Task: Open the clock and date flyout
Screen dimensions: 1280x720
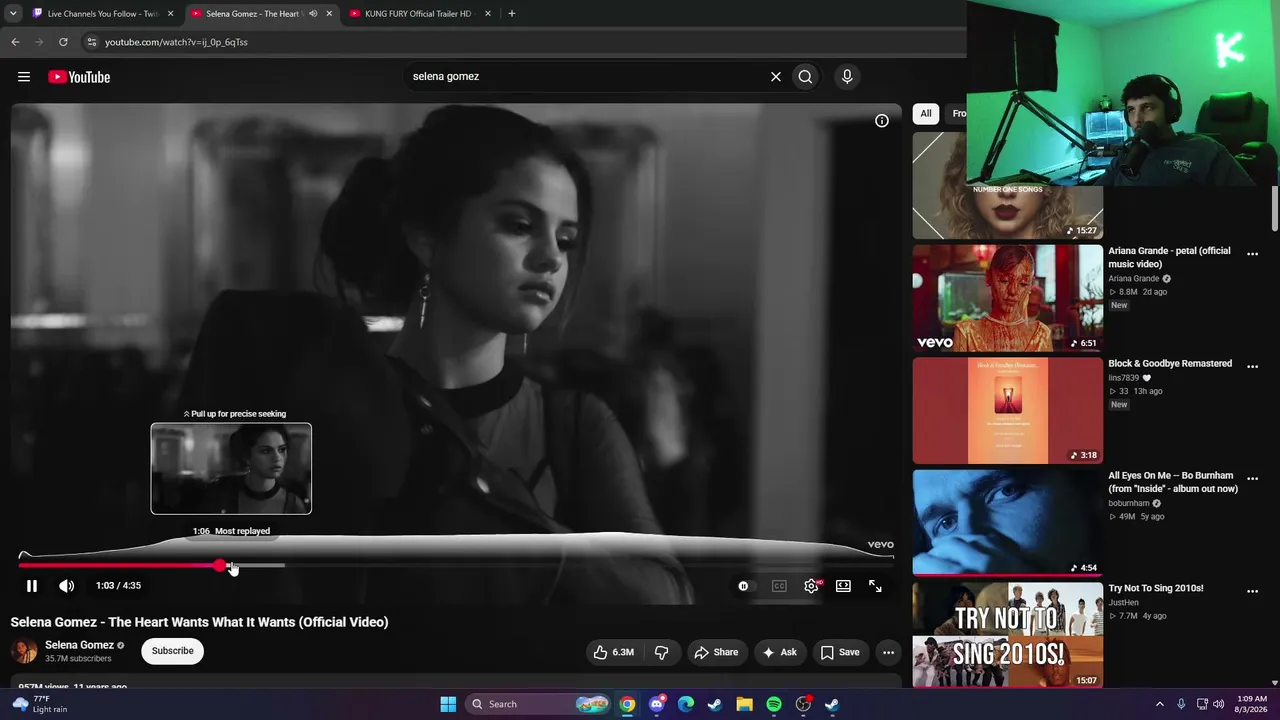Action: pos(1252,704)
